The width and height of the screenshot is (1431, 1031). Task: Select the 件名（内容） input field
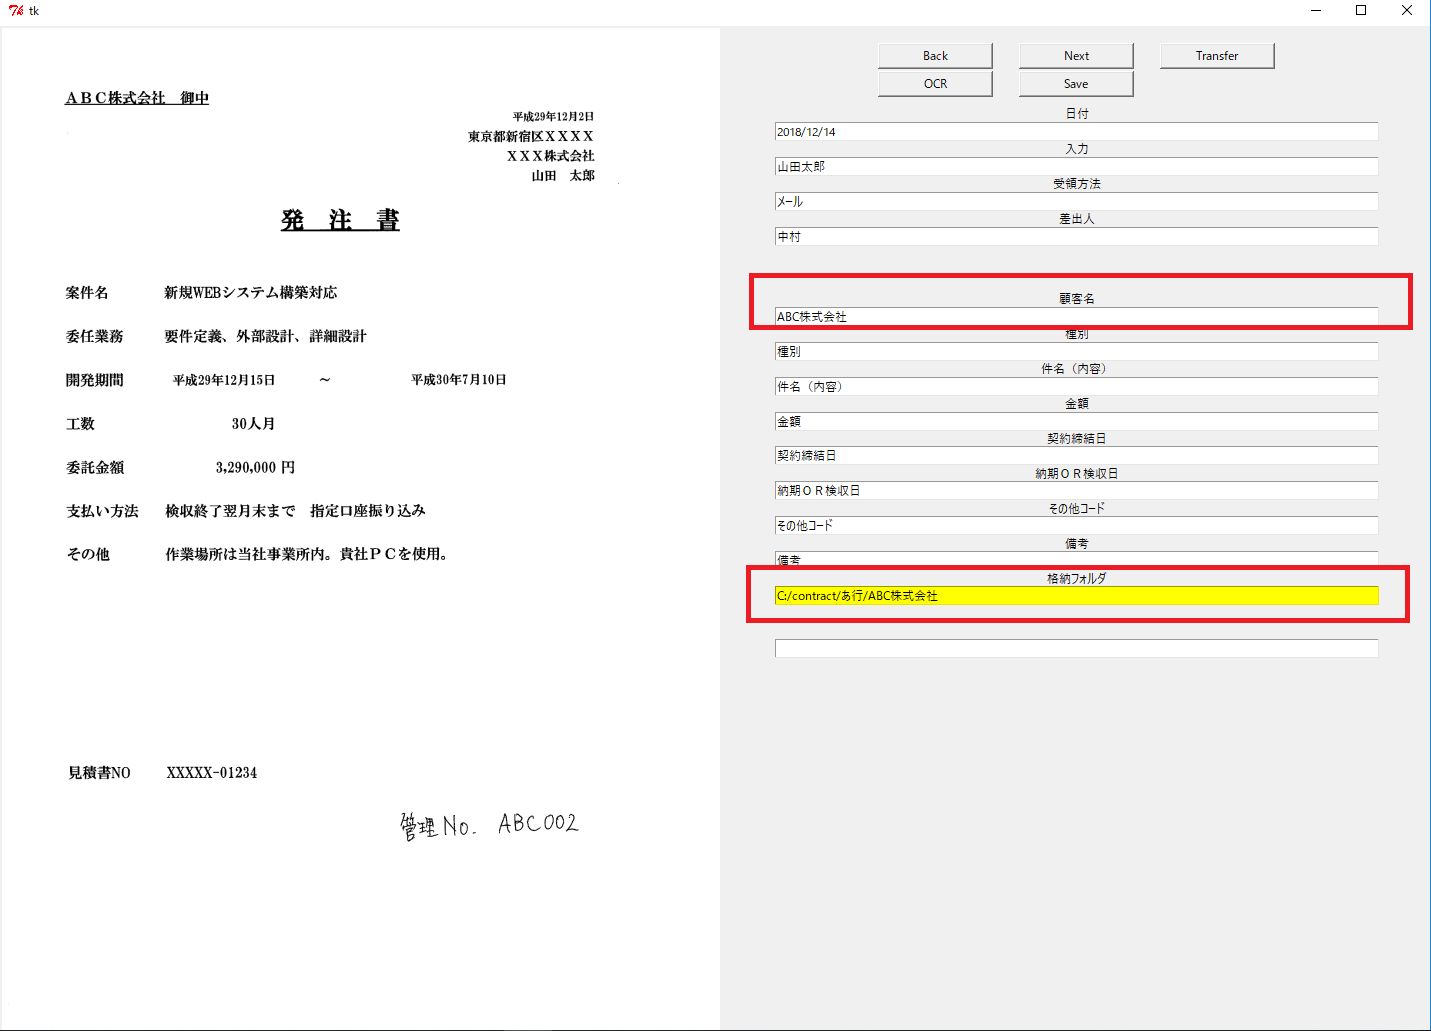[x=1076, y=387]
